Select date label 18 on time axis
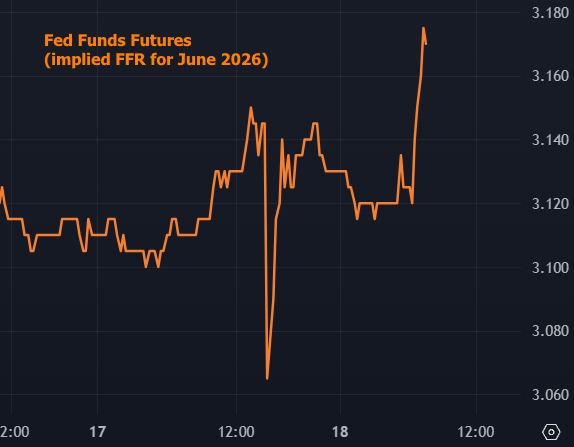 (340, 432)
